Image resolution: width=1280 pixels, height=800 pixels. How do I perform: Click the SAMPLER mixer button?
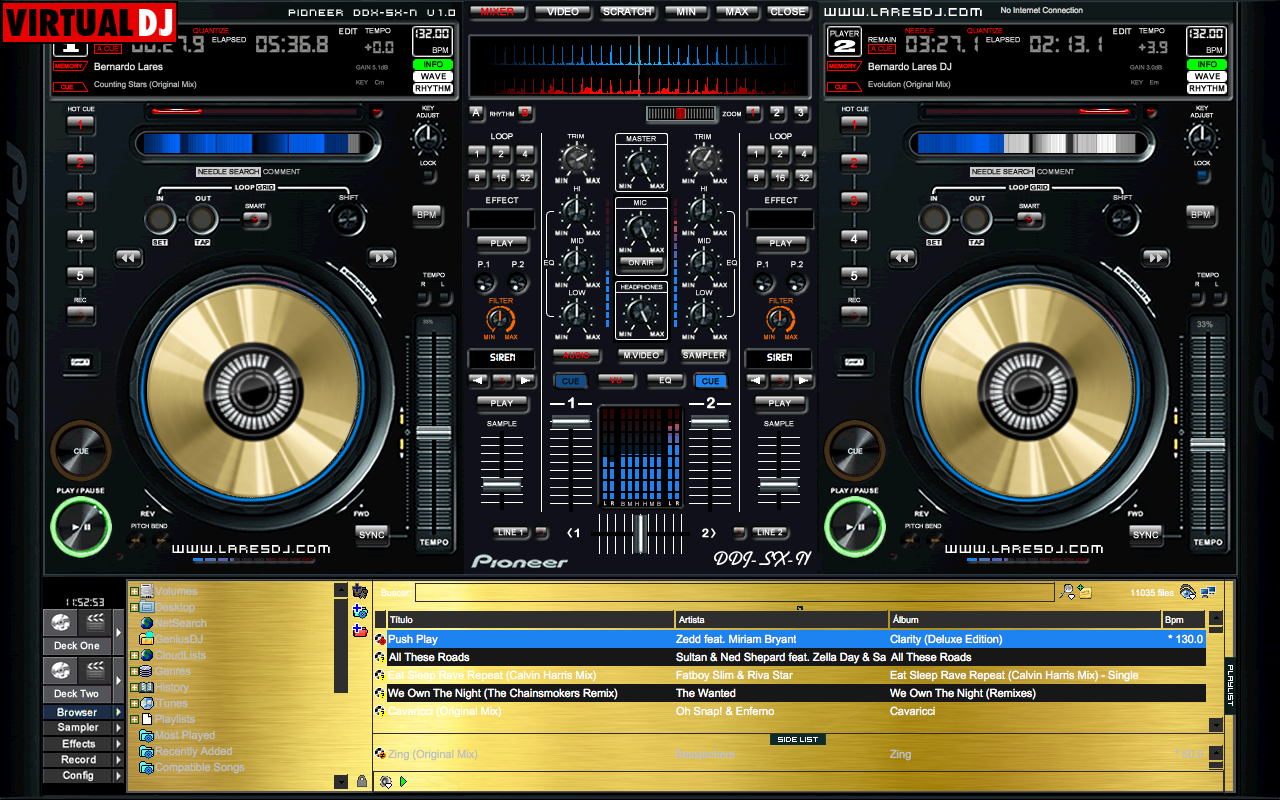click(x=704, y=355)
